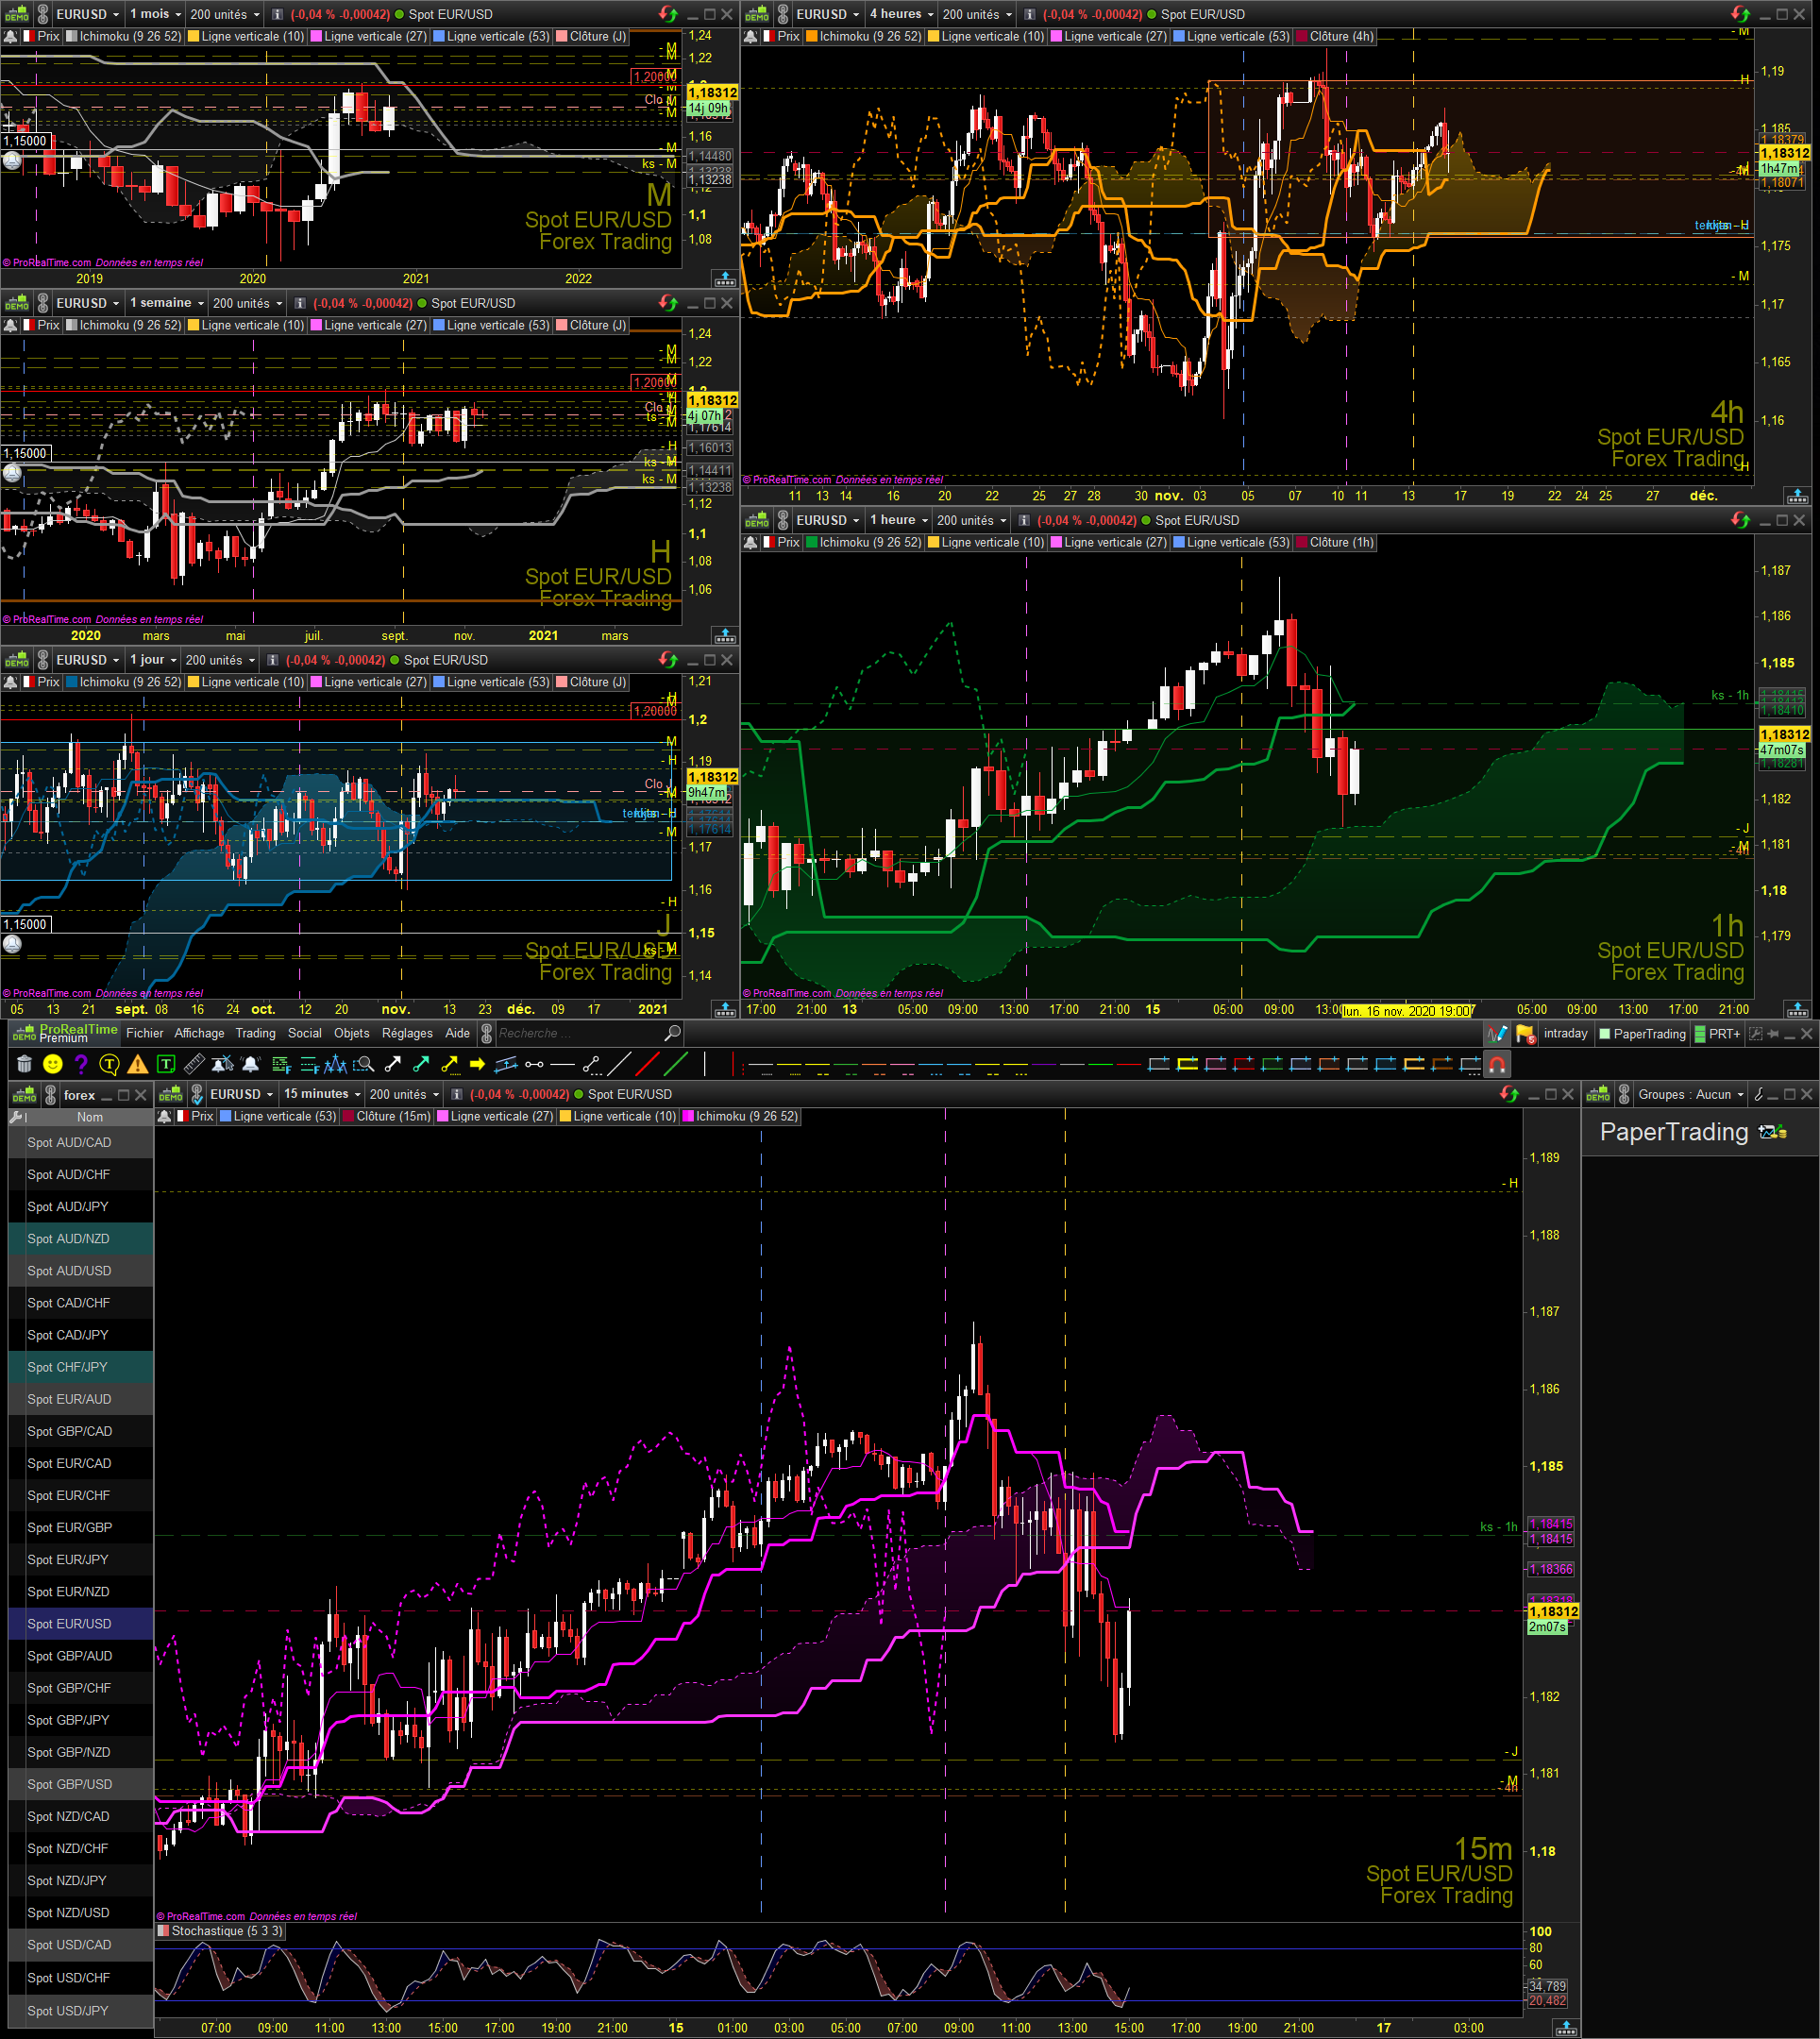The width and height of the screenshot is (1820, 2039).
Task: Open the Objets menu
Action: pos(351,1033)
